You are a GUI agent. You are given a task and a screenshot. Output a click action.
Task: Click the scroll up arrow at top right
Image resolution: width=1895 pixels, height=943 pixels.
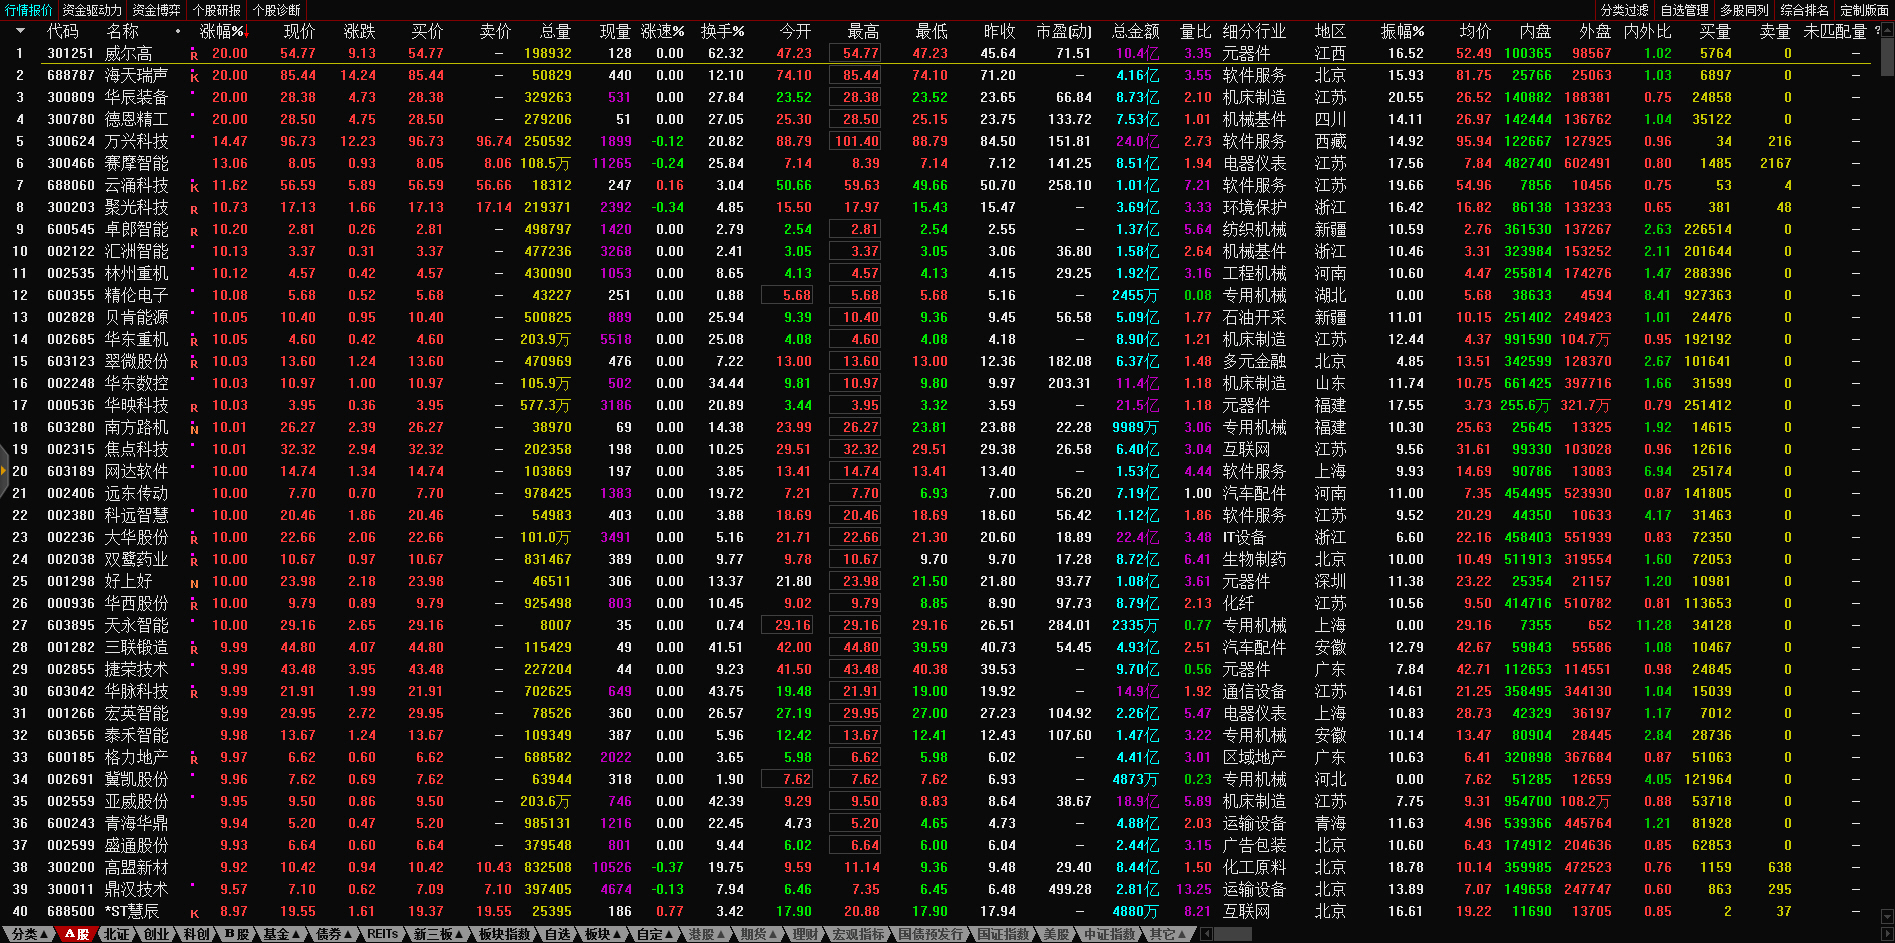1887,28
